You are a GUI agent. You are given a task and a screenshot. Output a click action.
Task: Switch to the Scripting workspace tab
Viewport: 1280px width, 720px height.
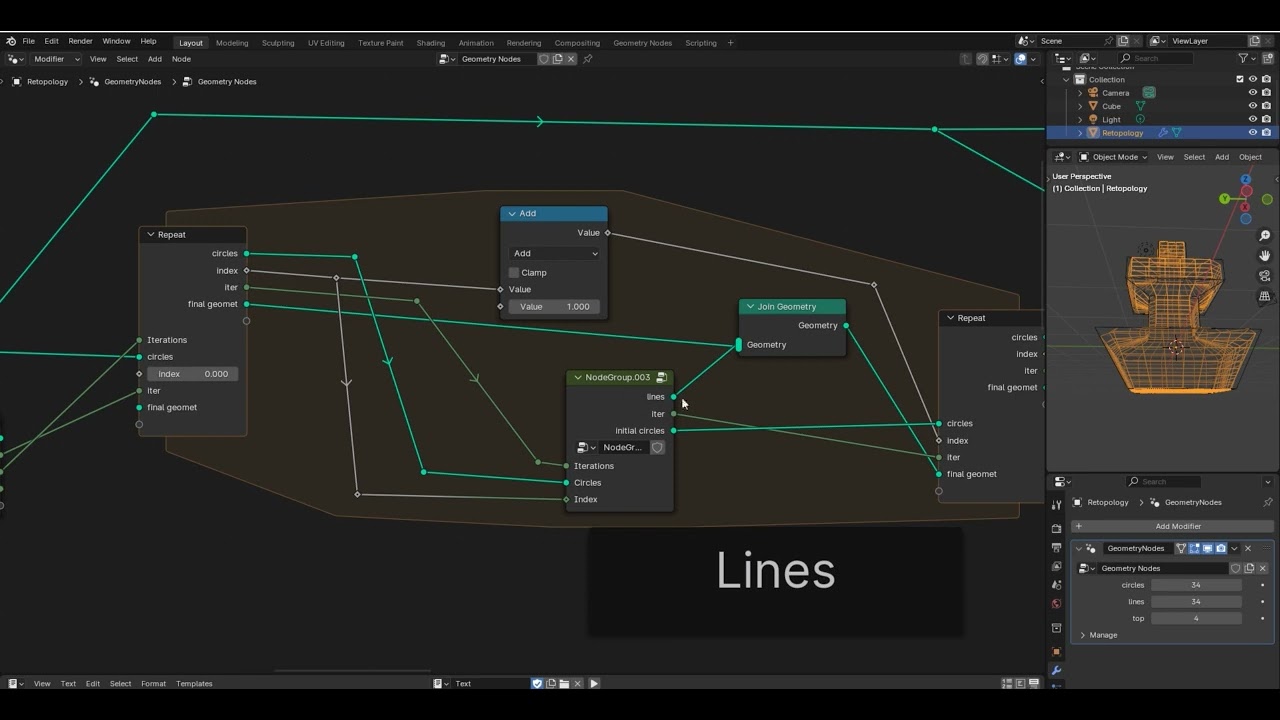tap(701, 43)
